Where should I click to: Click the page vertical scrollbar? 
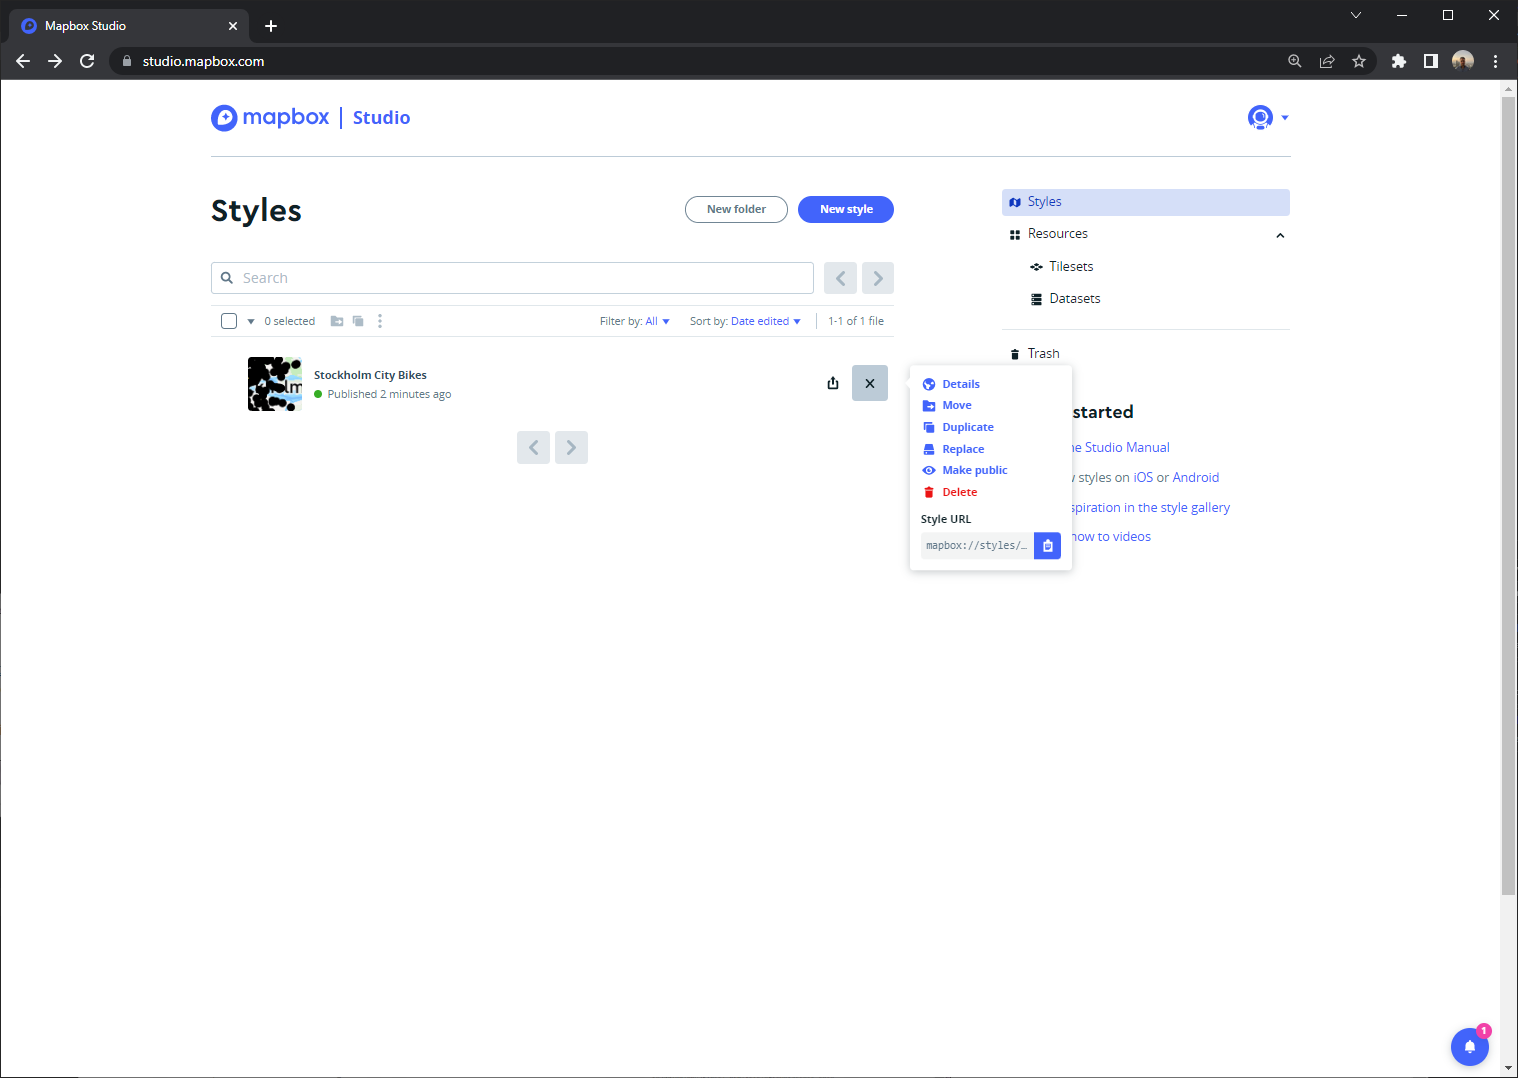click(x=1509, y=495)
